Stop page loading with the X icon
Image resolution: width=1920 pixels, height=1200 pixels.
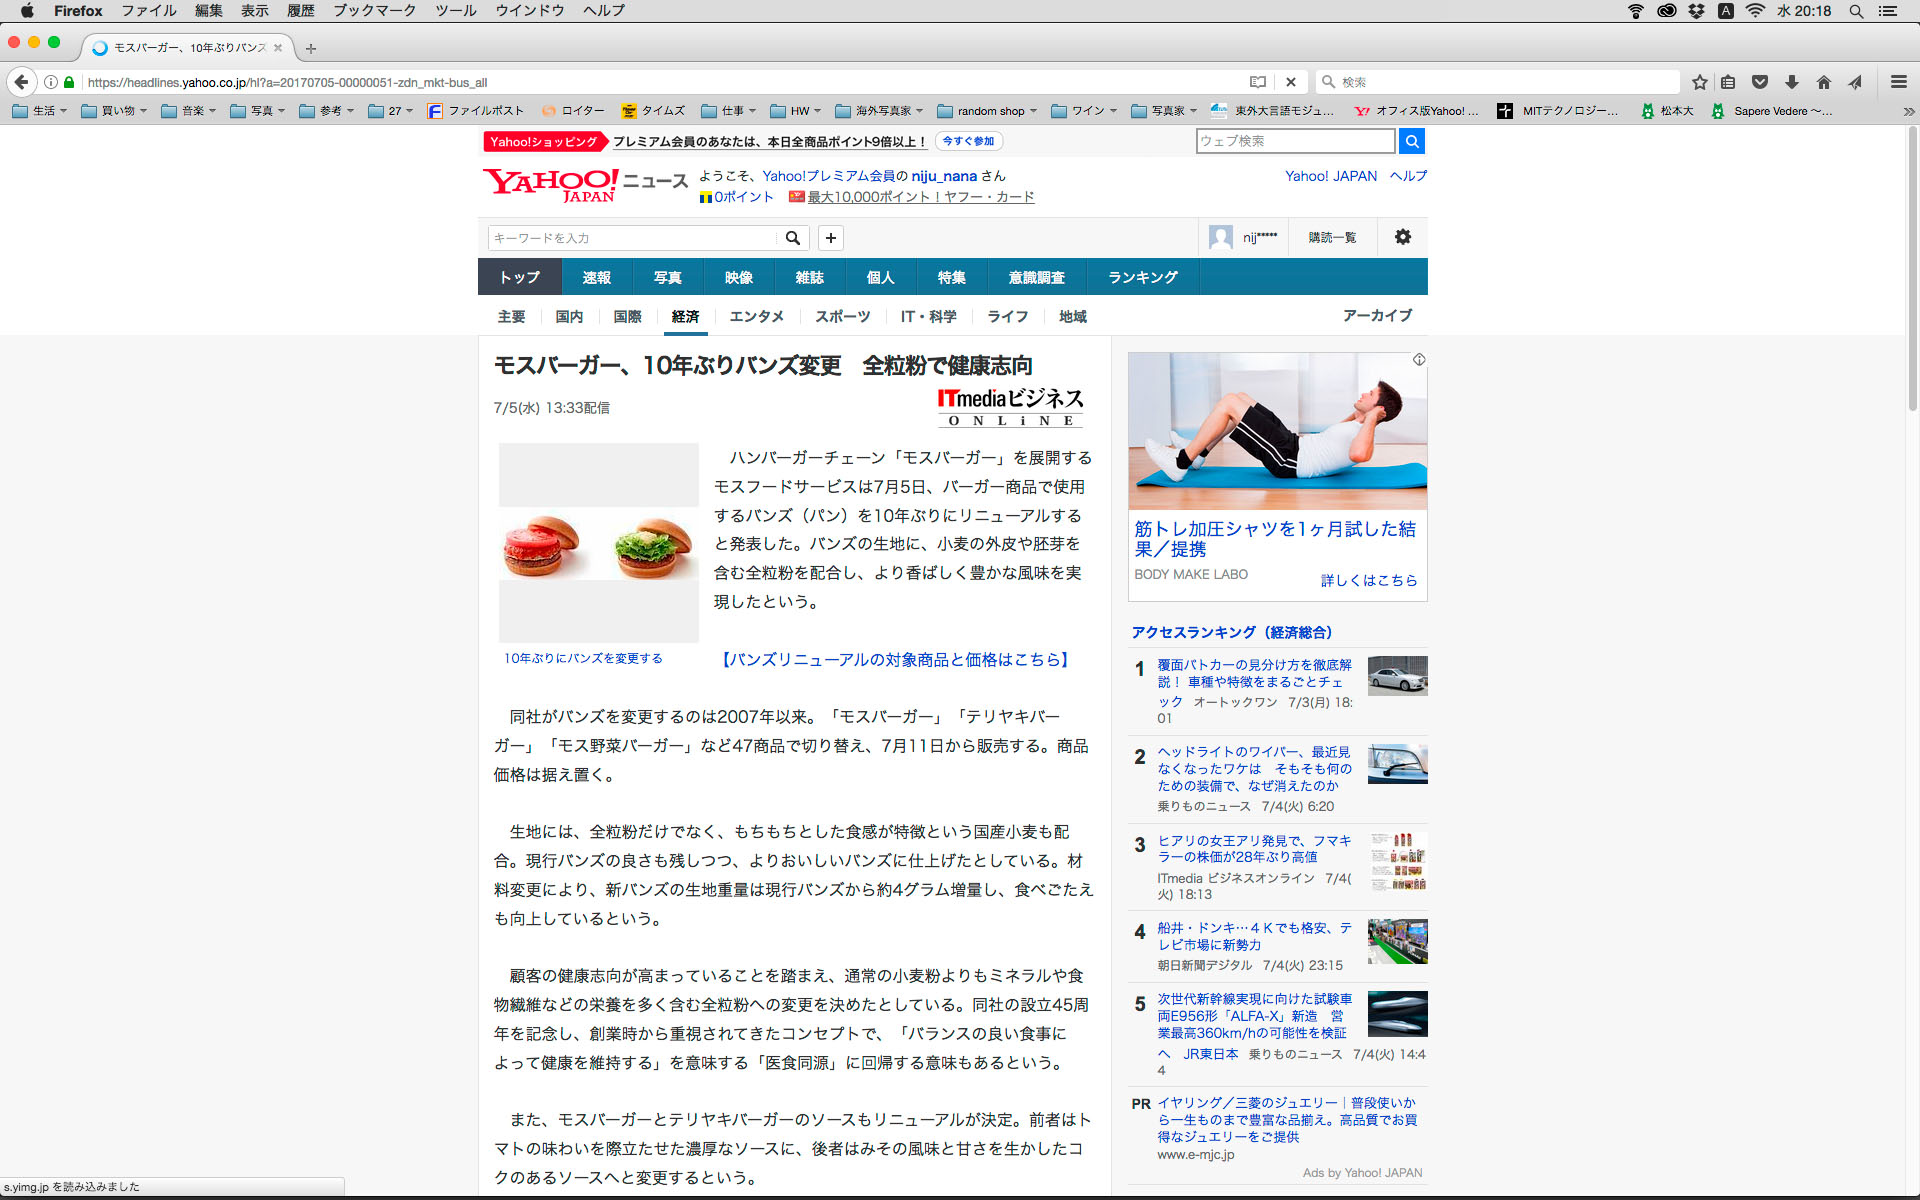pos(1291,82)
